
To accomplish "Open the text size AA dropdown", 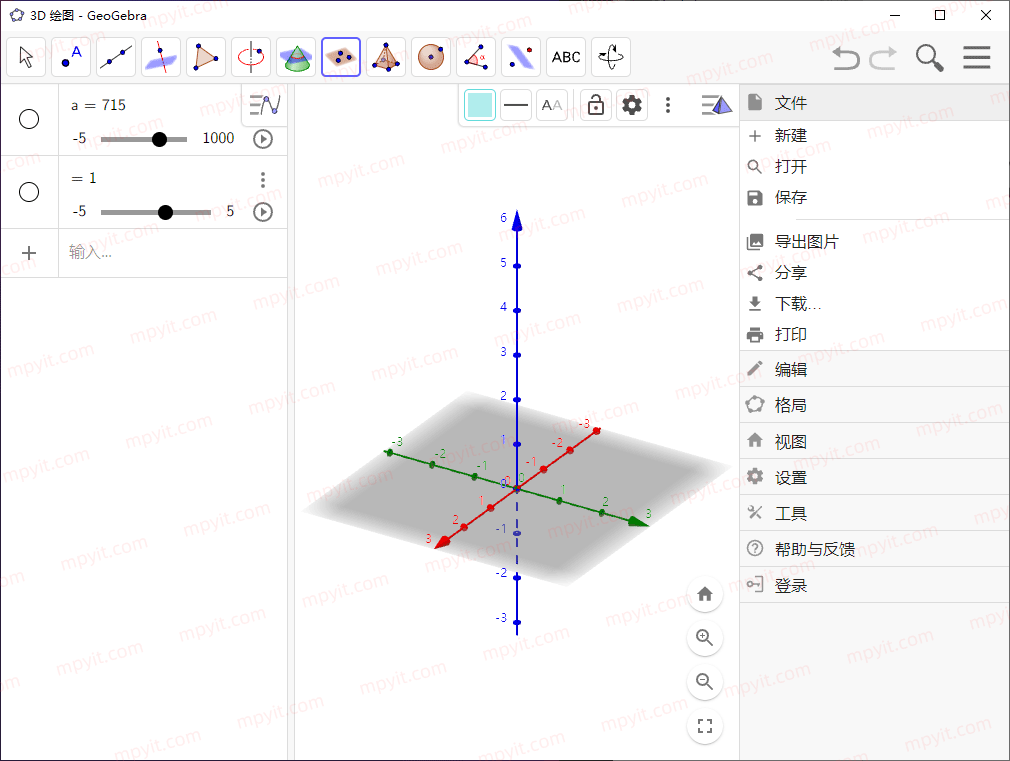I will [x=551, y=105].
